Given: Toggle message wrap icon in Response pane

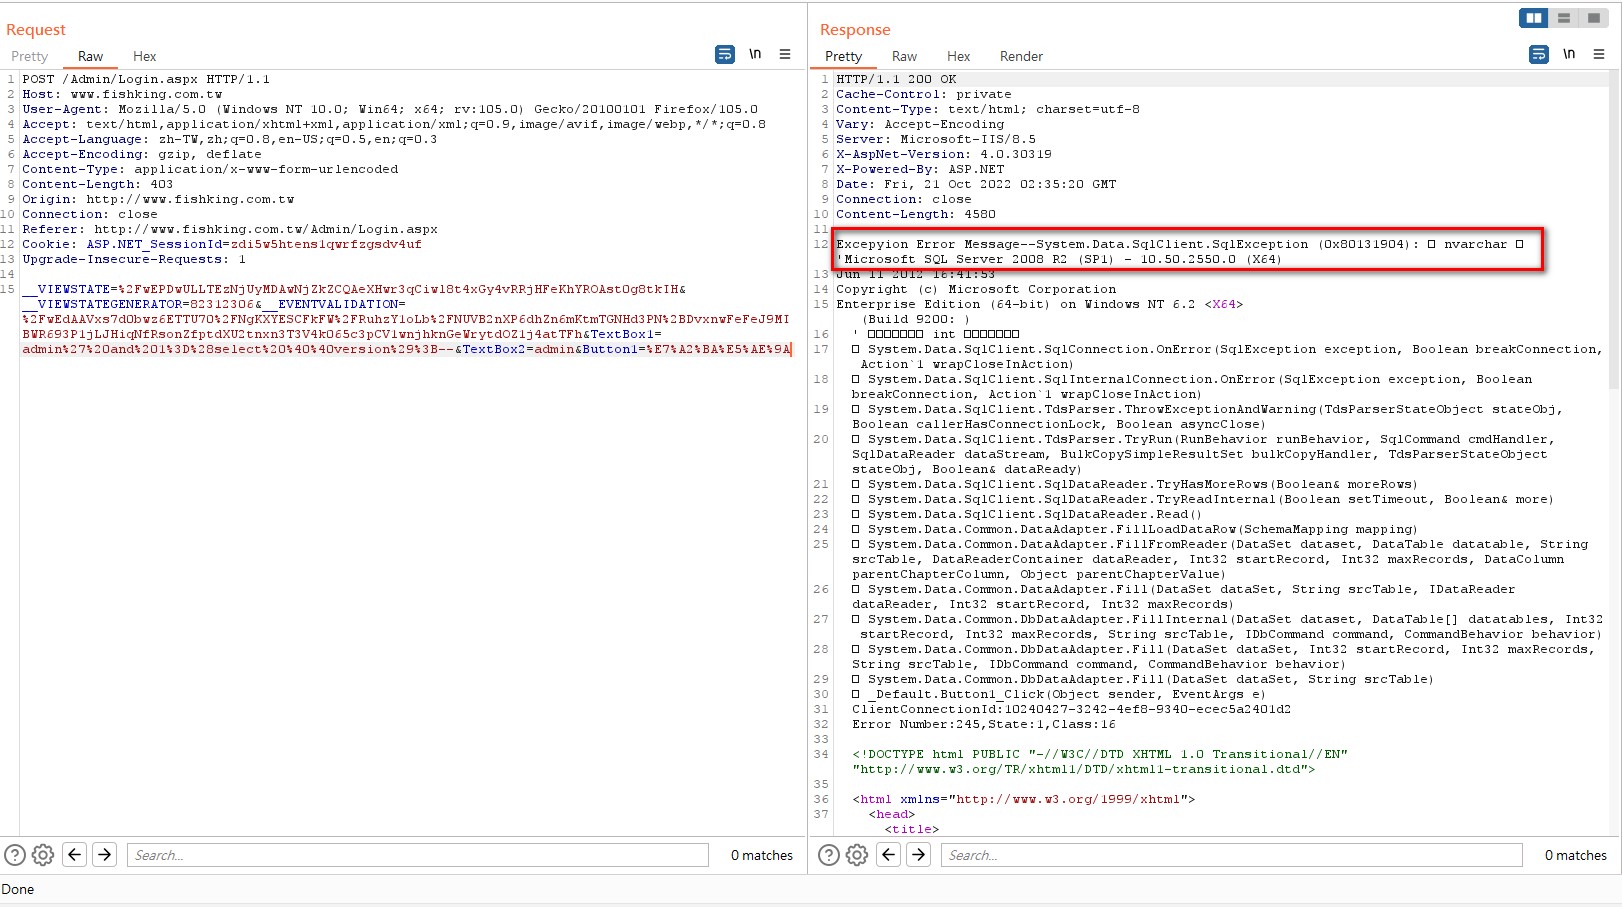Looking at the screenshot, I should click(1539, 55).
